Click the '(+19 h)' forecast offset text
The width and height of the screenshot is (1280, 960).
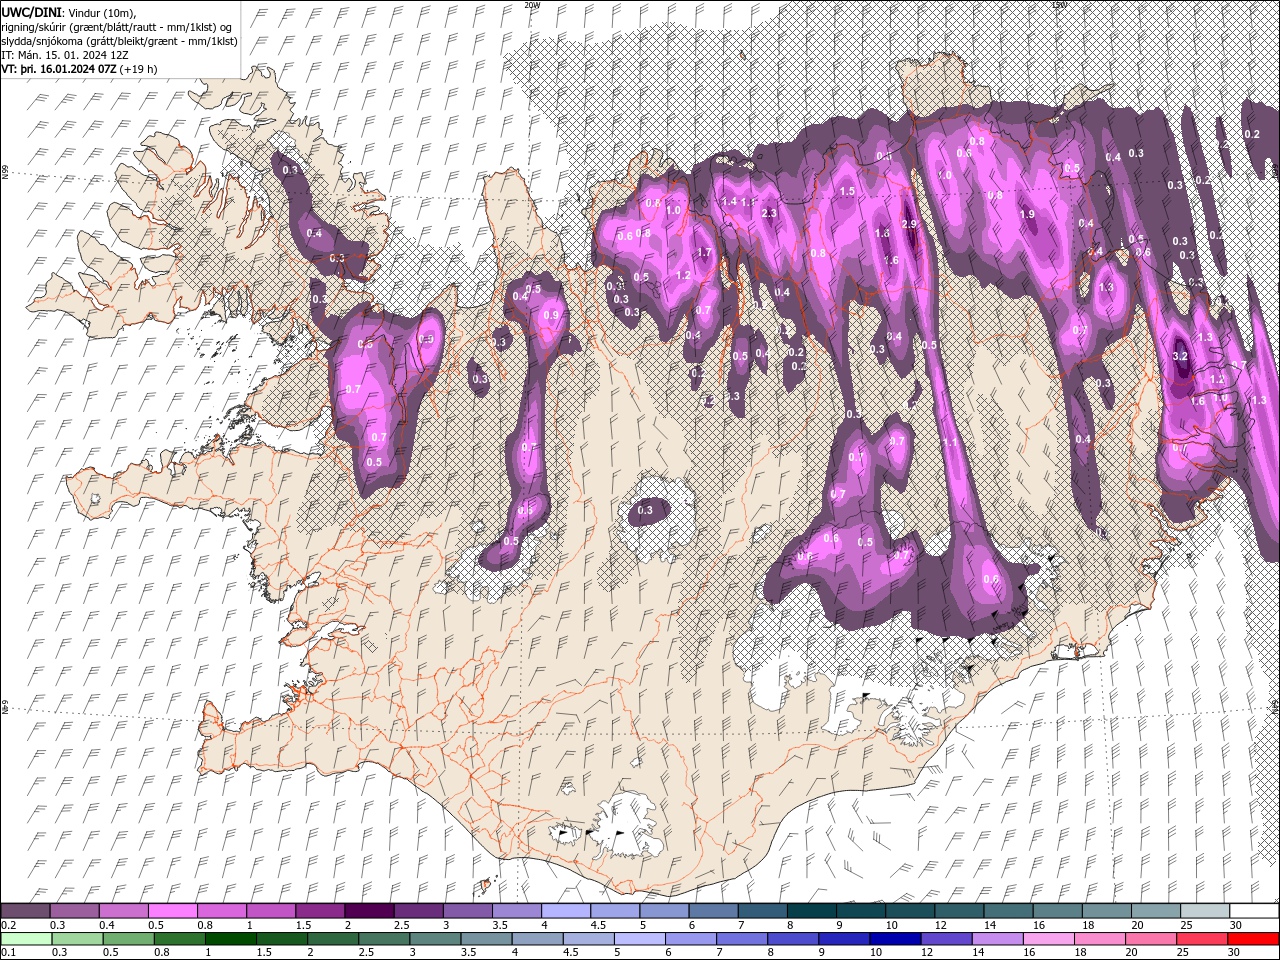point(138,69)
